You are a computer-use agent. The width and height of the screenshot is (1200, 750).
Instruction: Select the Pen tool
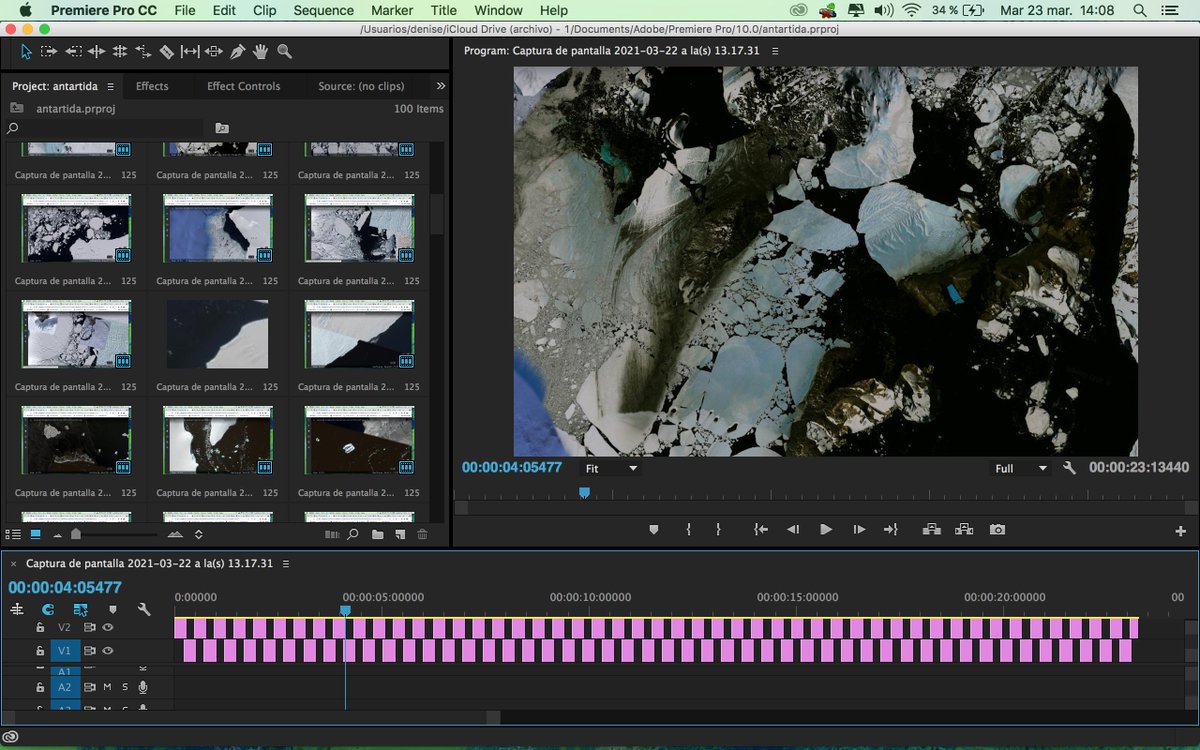tap(237, 51)
